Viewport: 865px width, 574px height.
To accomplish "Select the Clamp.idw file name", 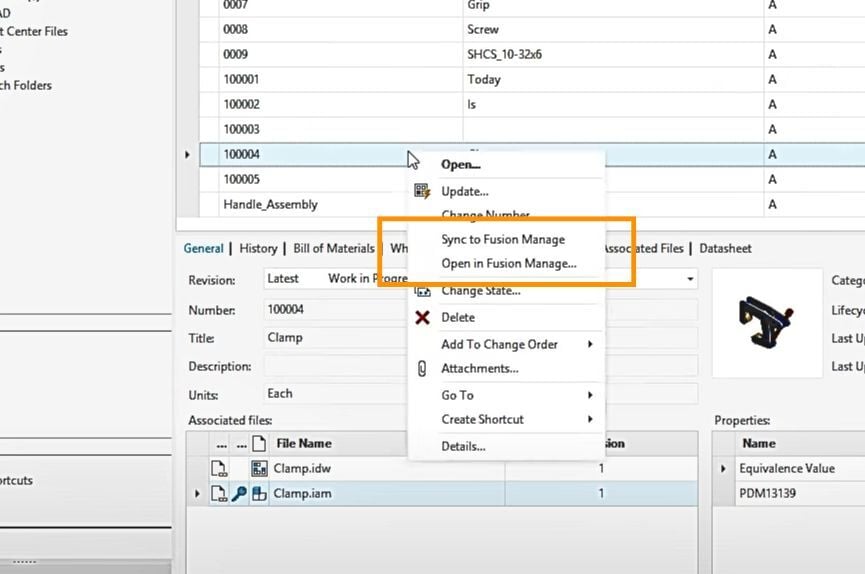I will coord(302,469).
